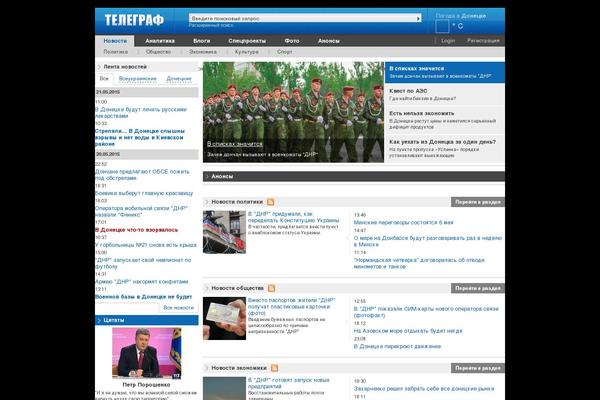Open red headline В Донецке что-то взорвалось
The width and height of the screenshot is (600, 400).
click(x=137, y=230)
